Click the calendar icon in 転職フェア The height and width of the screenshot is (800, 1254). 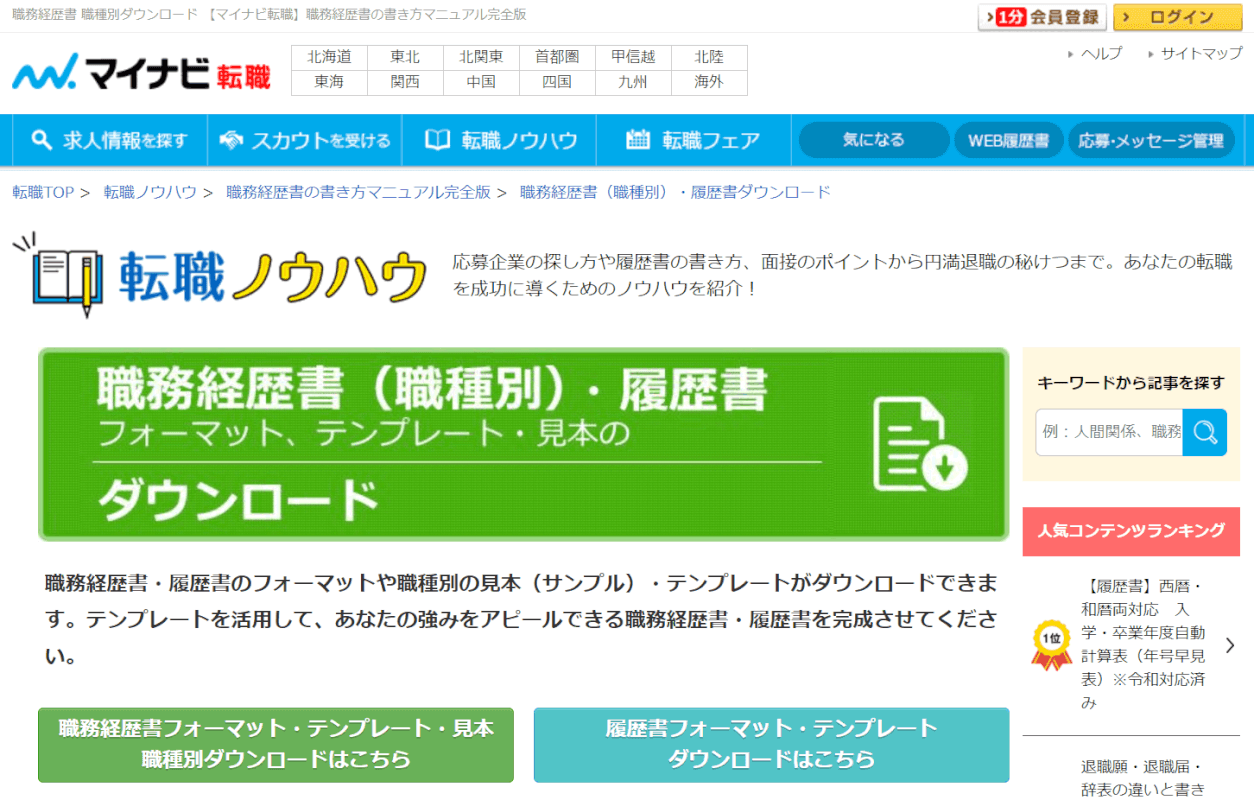pyautogui.click(x=638, y=140)
